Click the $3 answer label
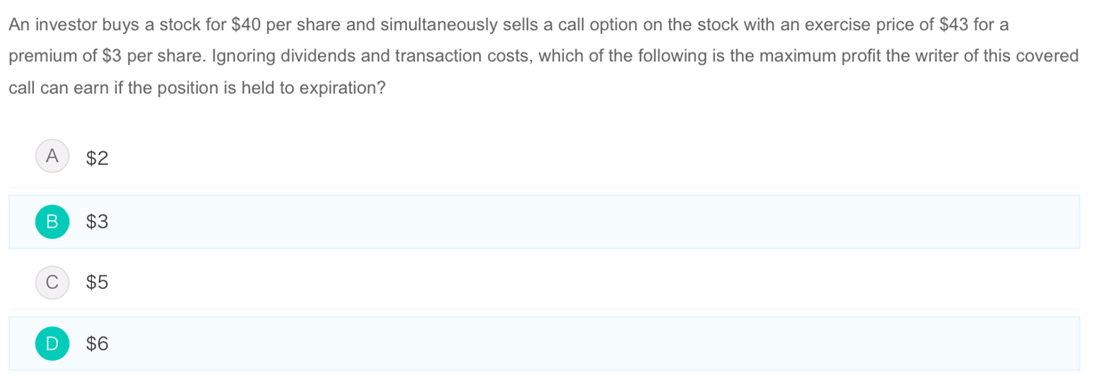The image size is (1100, 384). (97, 223)
